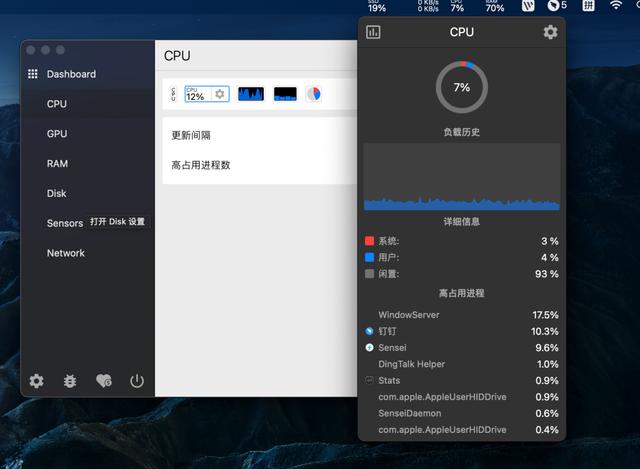Click the power quit icon
The width and height of the screenshot is (640, 469).
coord(137,381)
